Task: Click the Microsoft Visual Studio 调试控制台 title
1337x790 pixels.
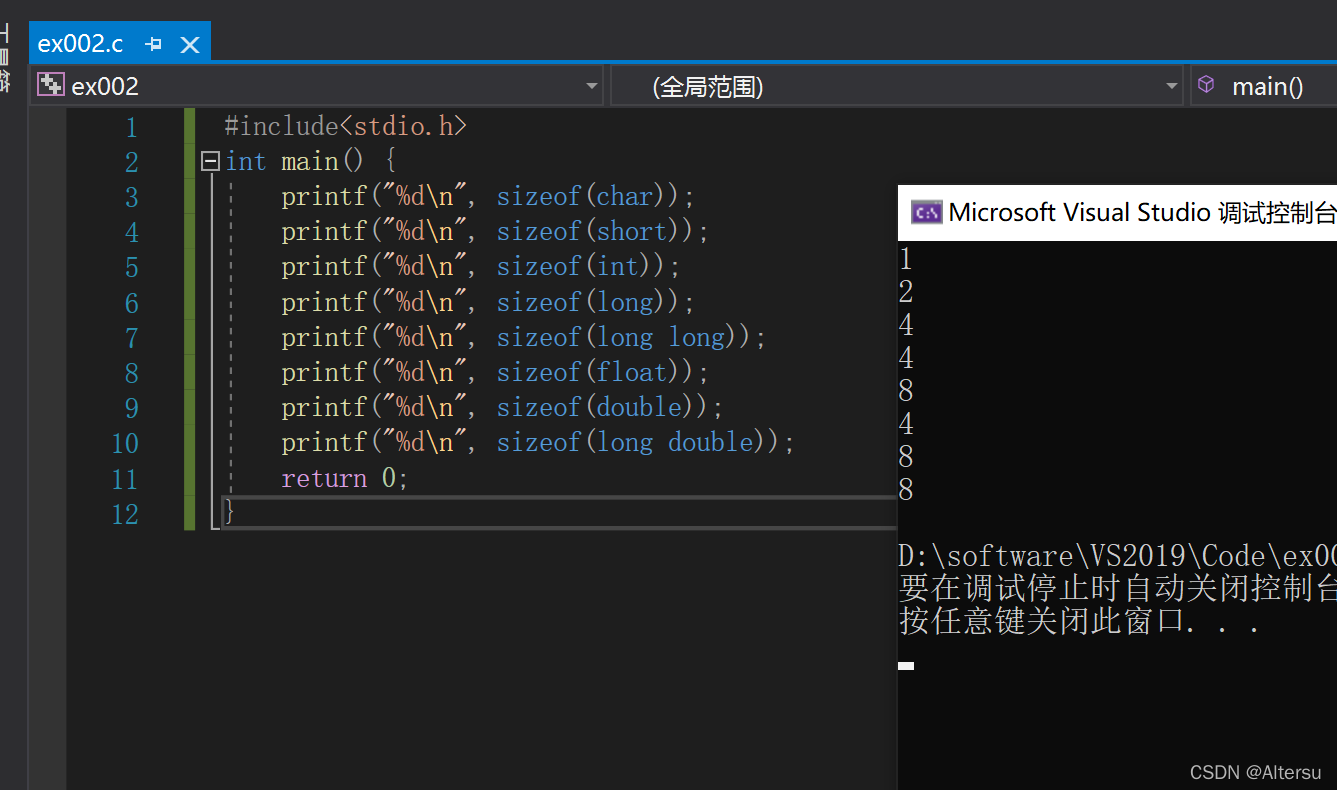Action: [x=1142, y=212]
